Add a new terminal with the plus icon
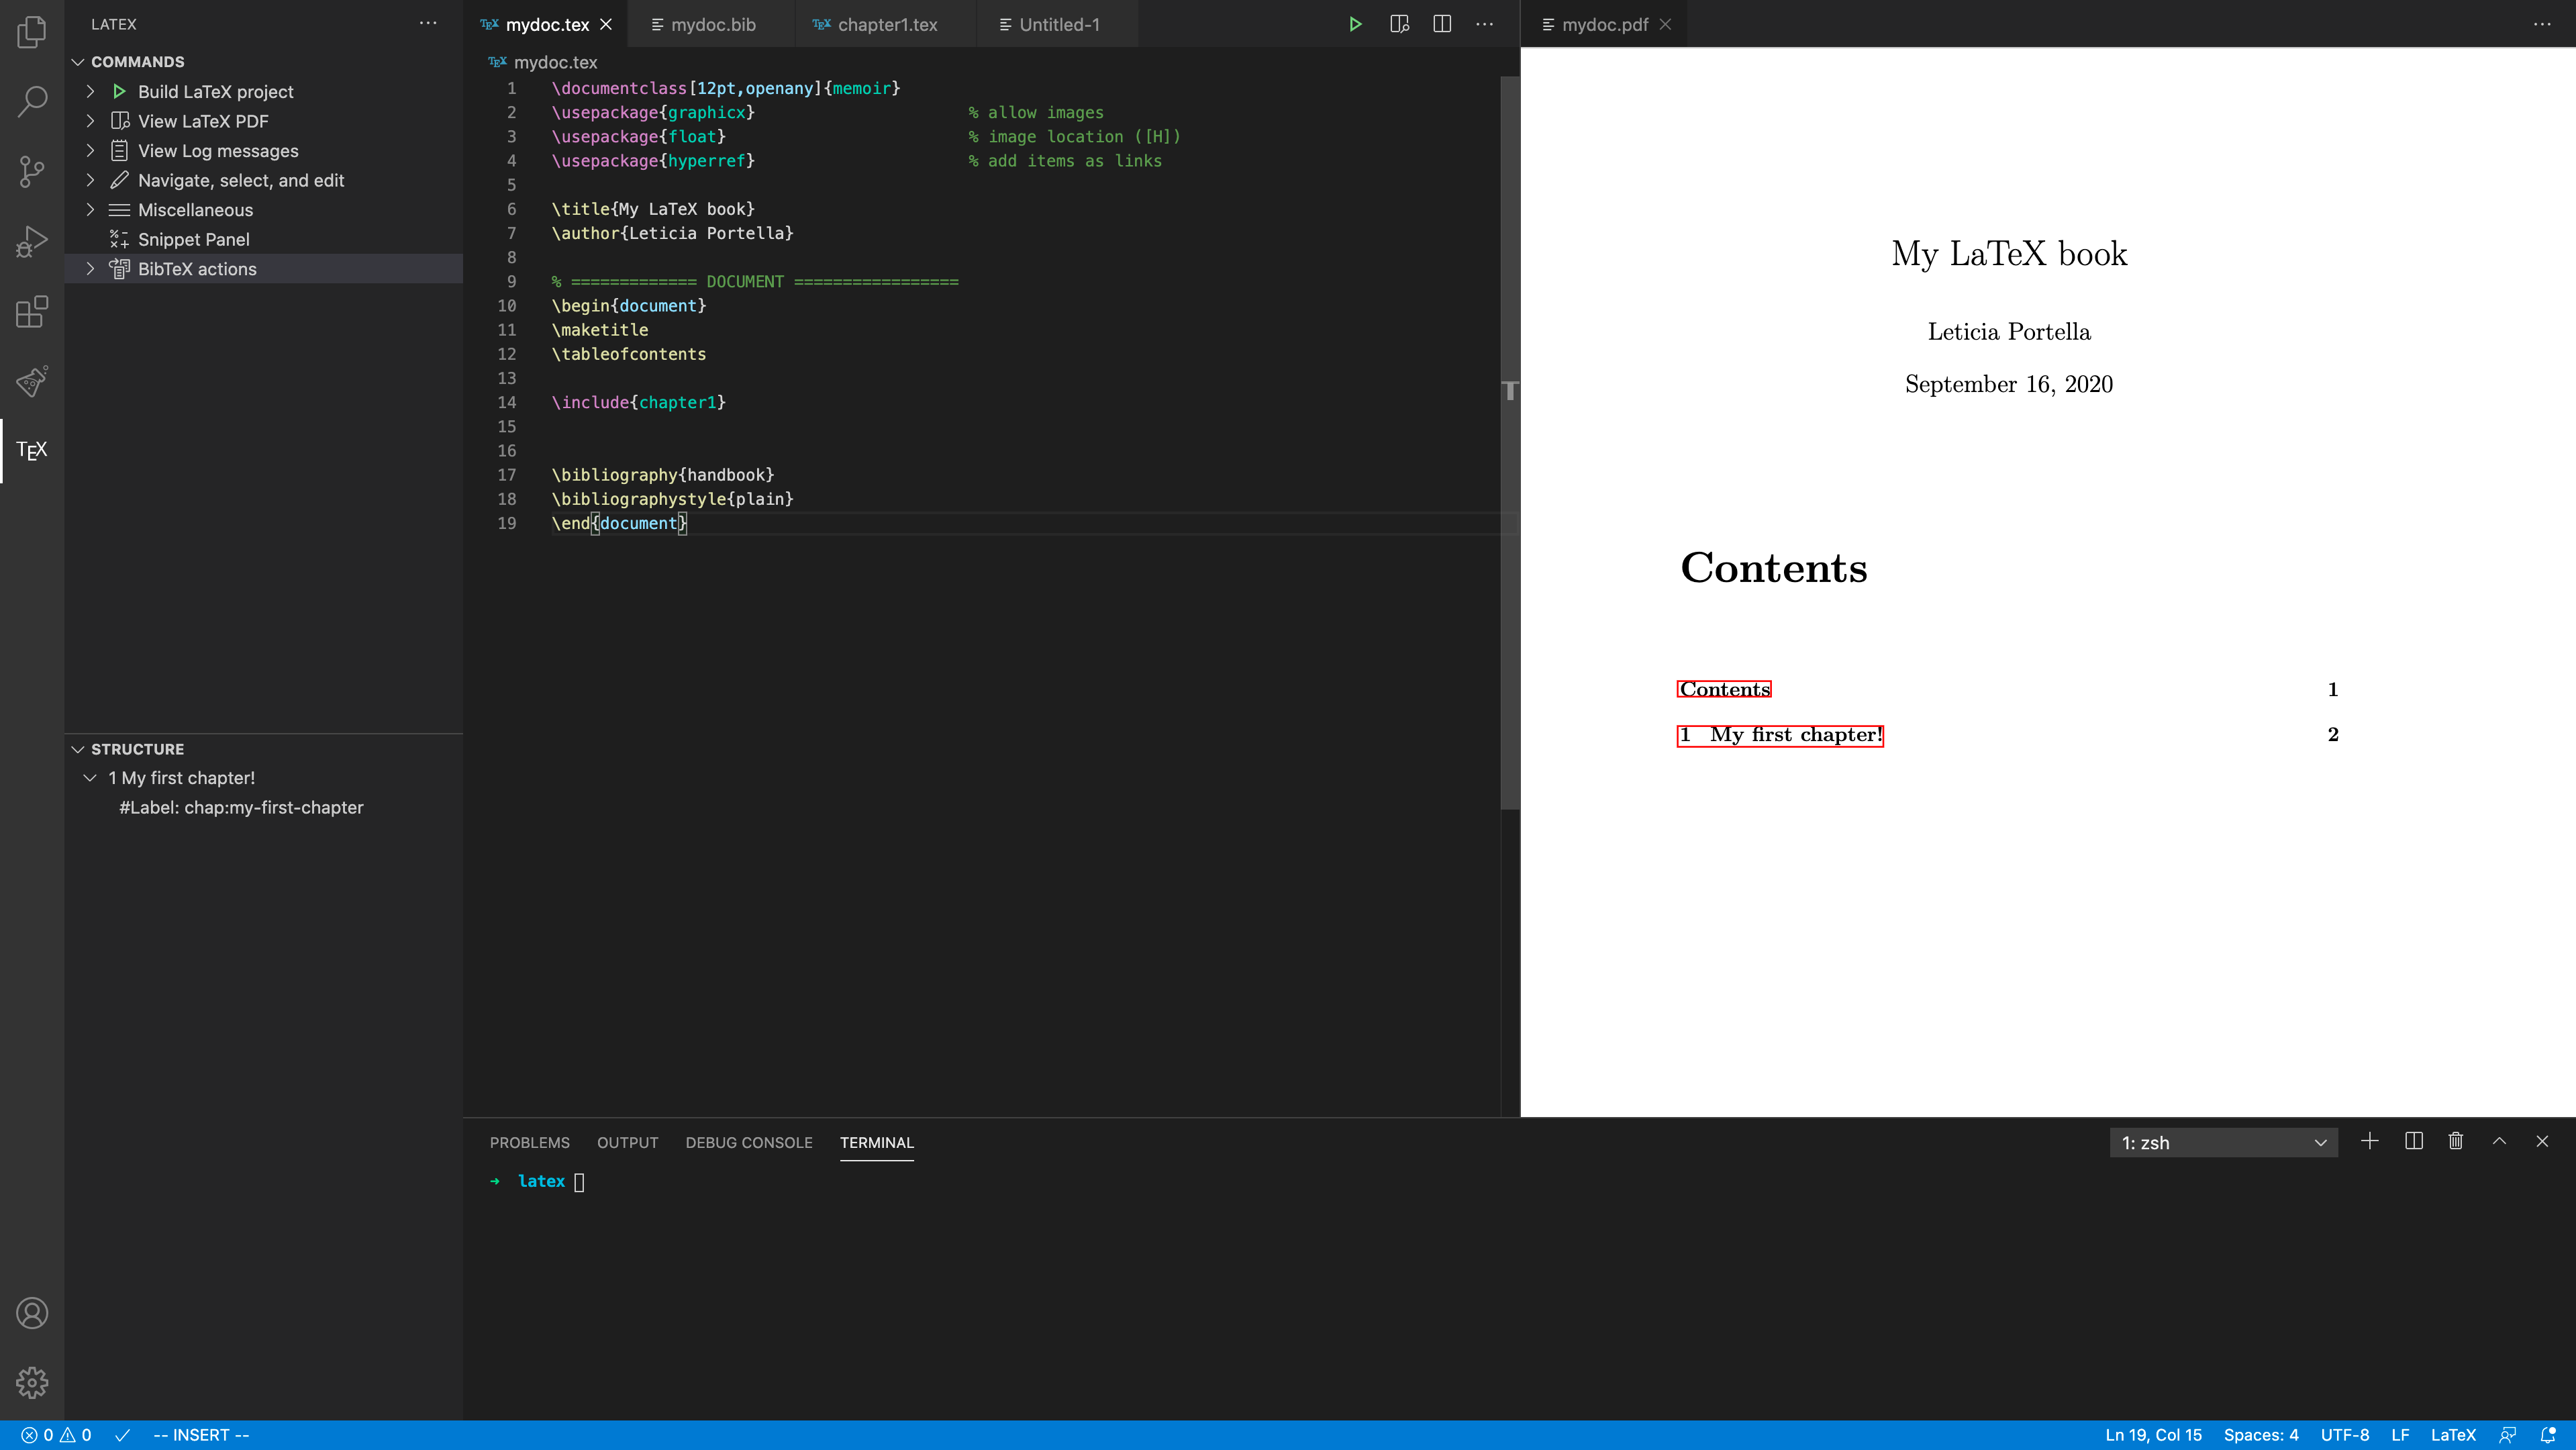The width and height of the screenshot is (2576, 1450). click(2370, 1141)
